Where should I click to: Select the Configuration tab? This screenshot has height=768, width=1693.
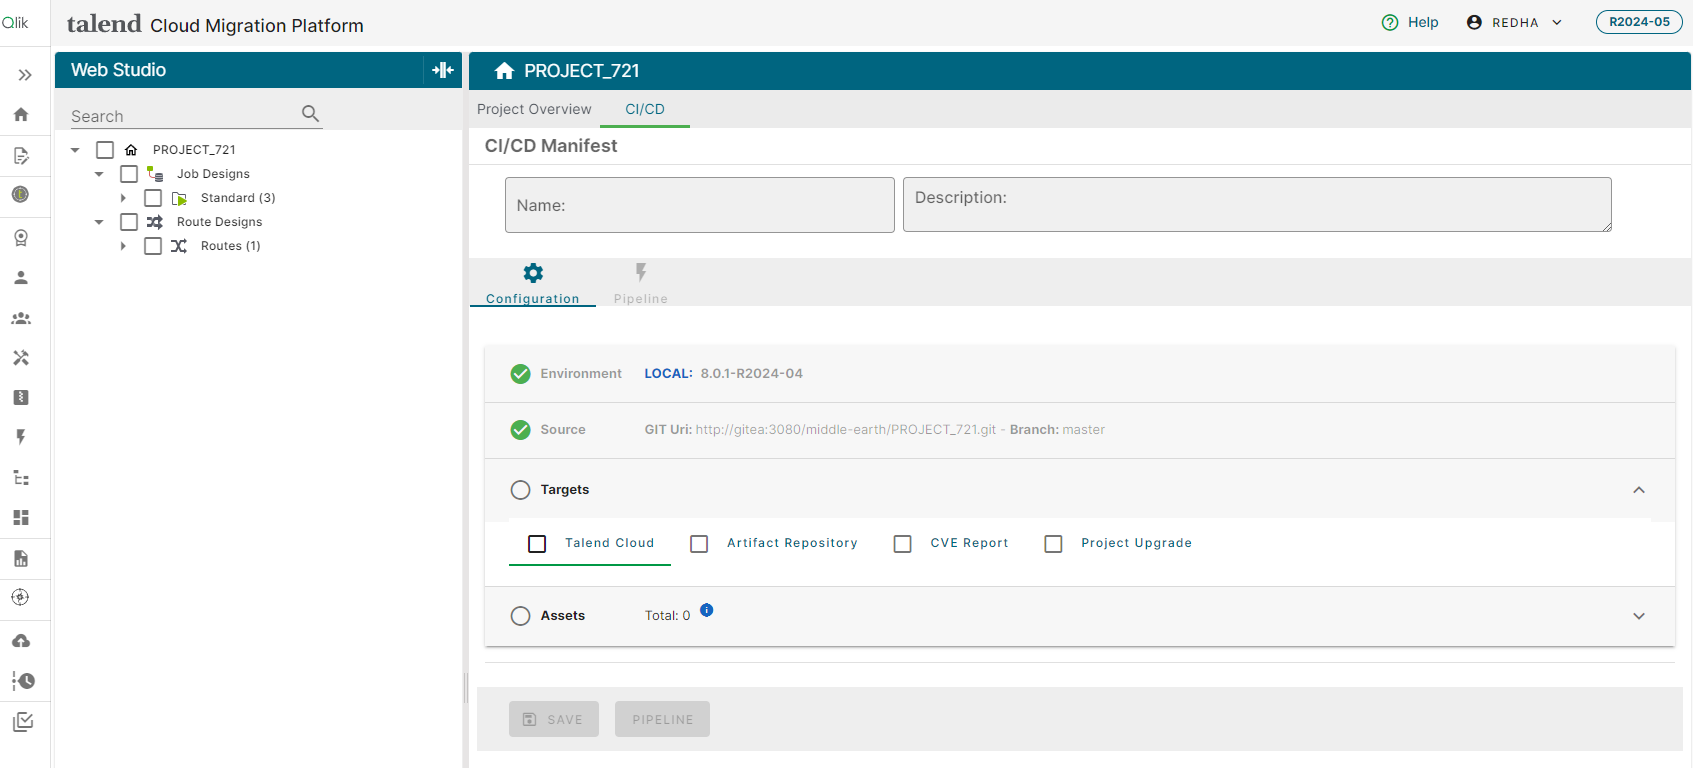point(533,283)
